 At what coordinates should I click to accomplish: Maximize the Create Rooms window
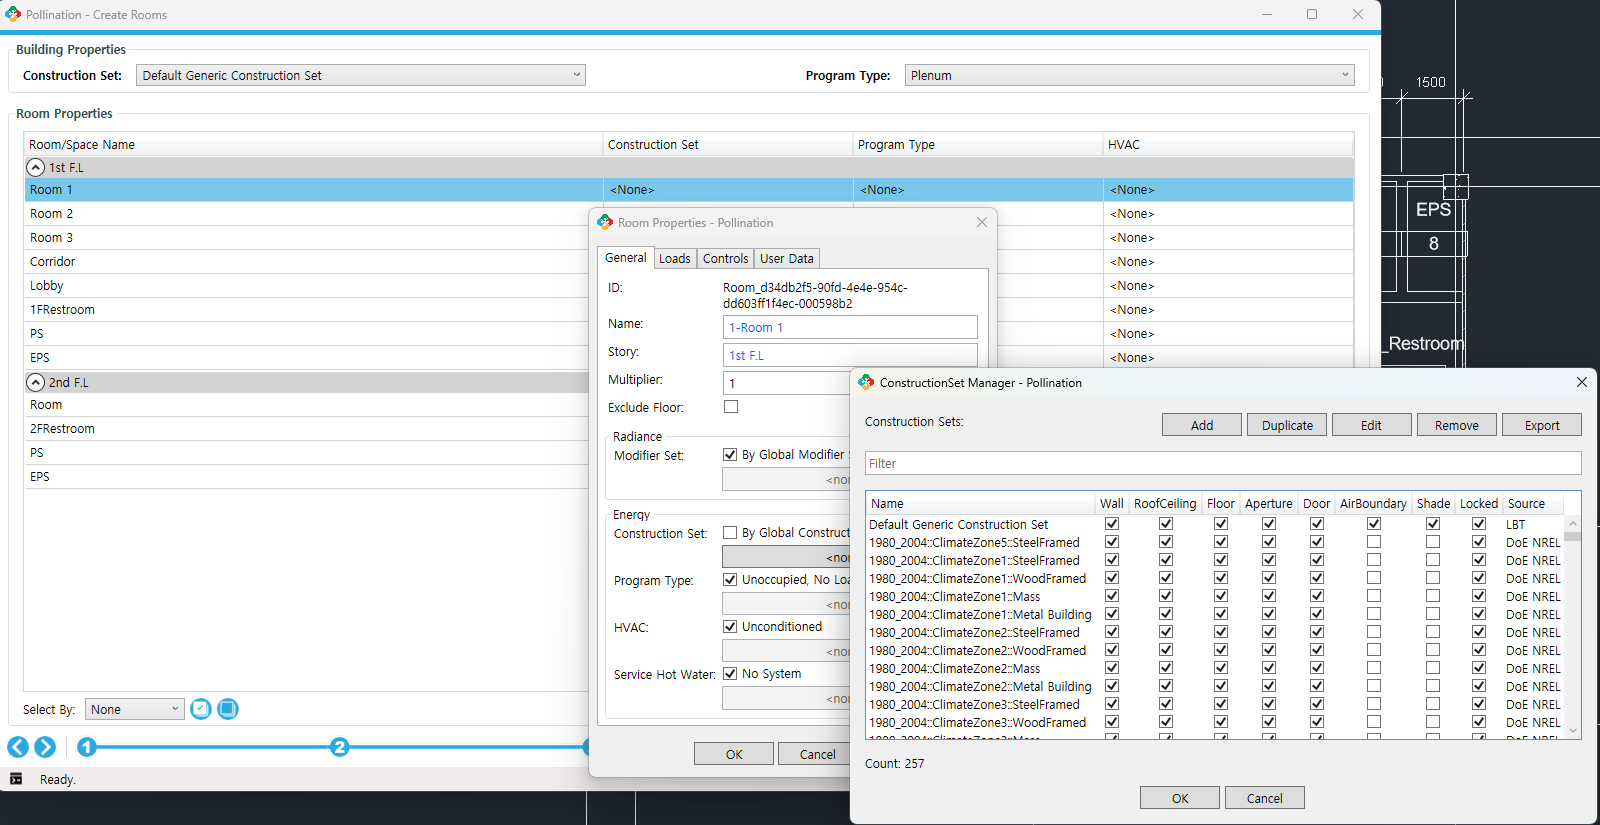[1312, 14]
